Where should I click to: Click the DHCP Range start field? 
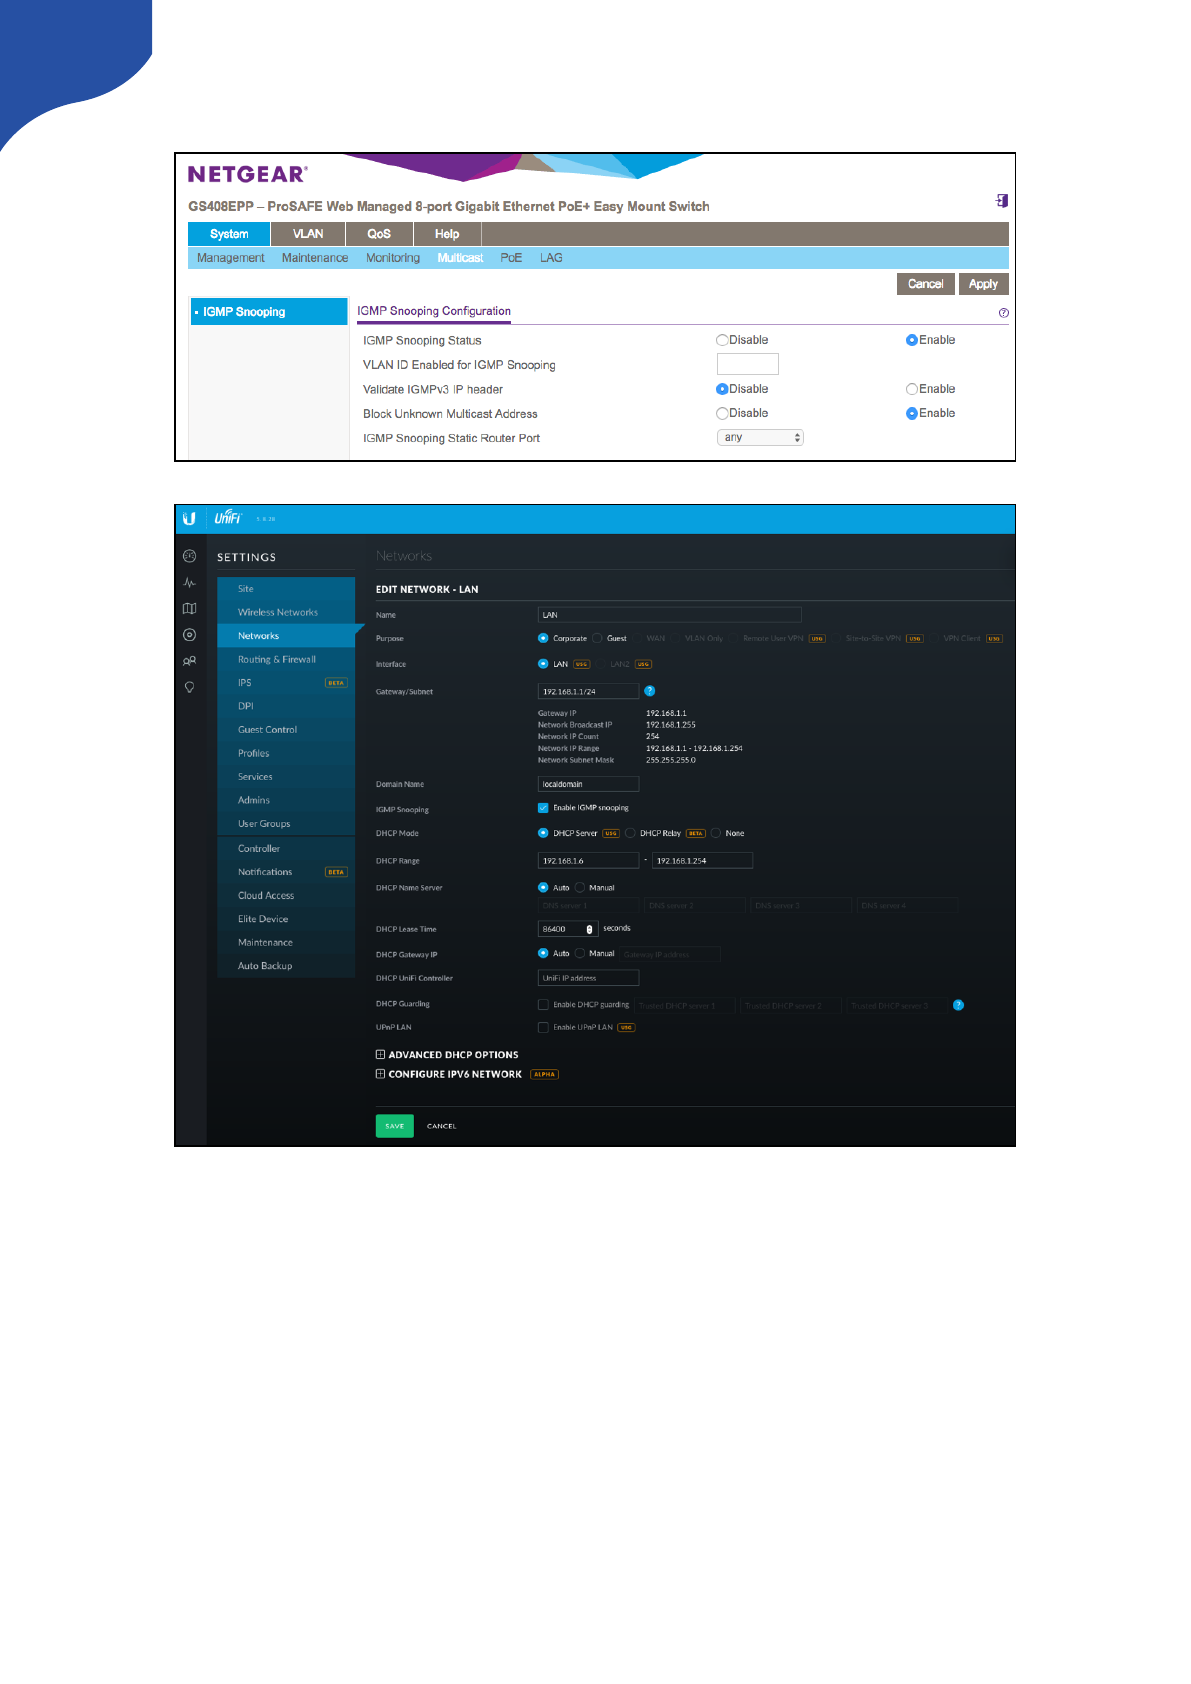coord(588,860)
